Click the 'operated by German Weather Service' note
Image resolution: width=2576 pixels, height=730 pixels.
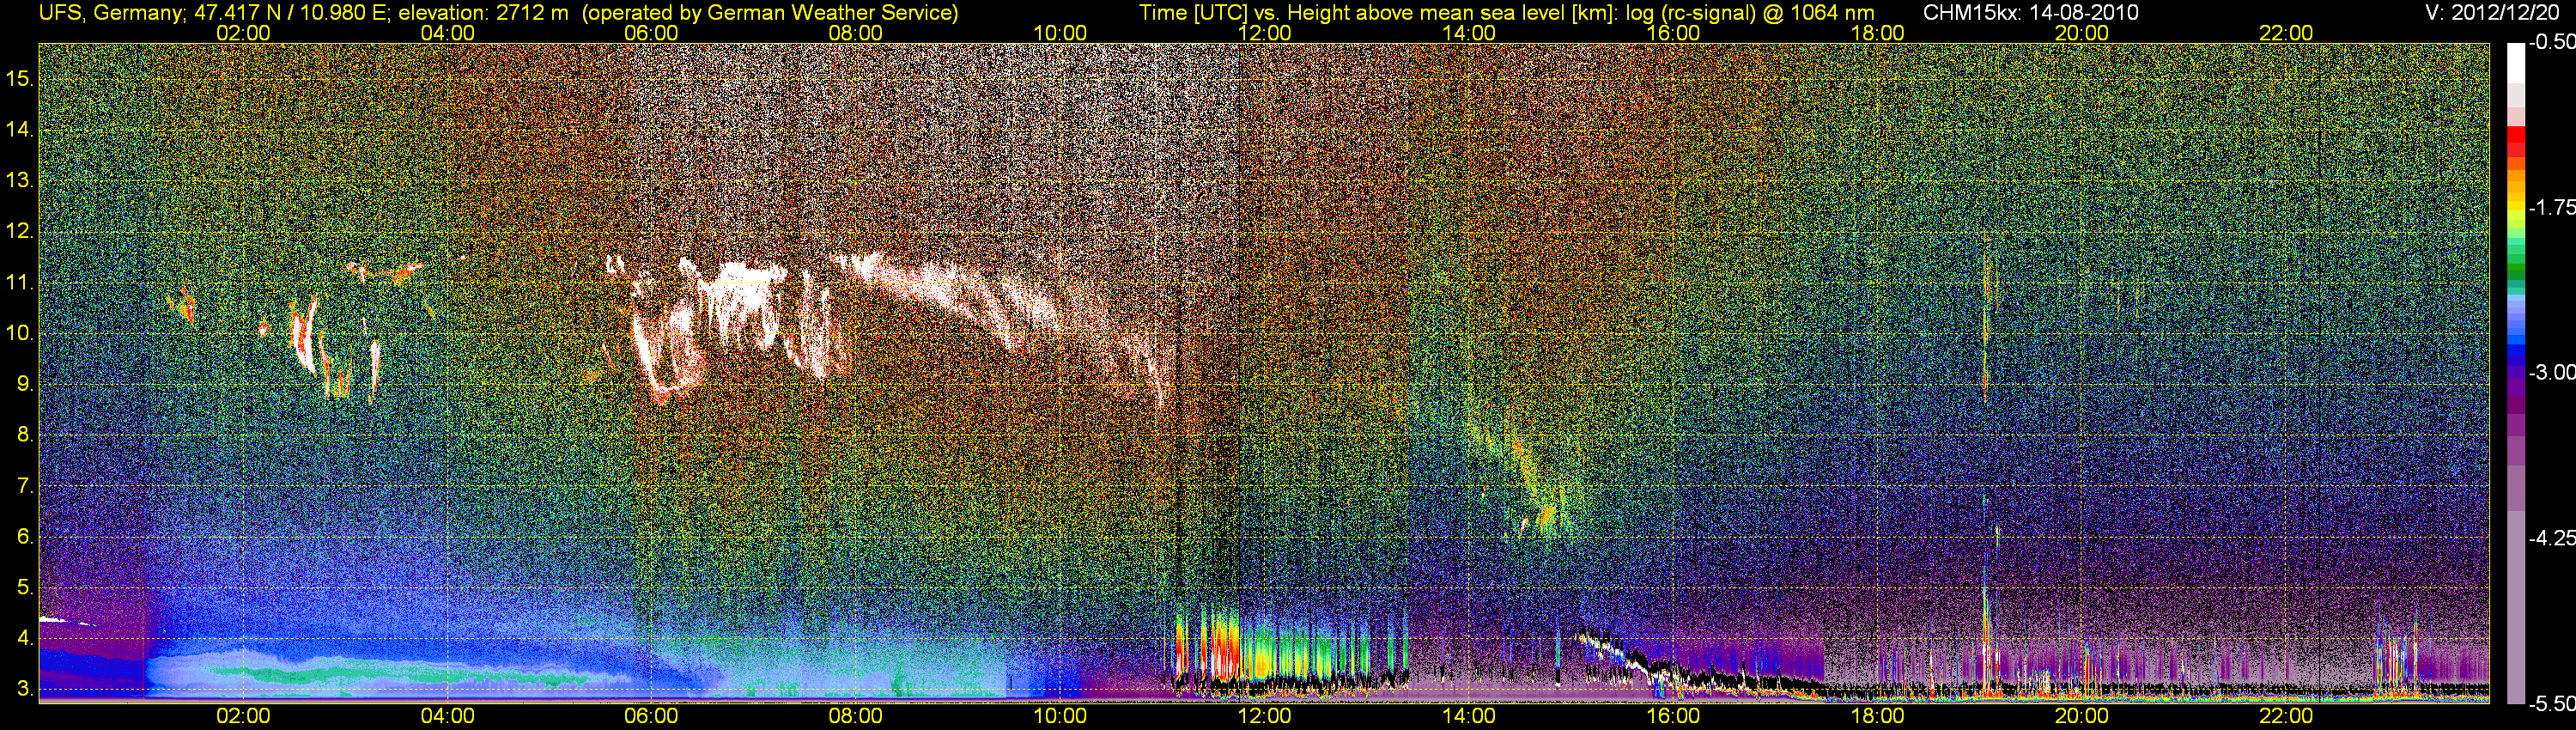[770, 13]
